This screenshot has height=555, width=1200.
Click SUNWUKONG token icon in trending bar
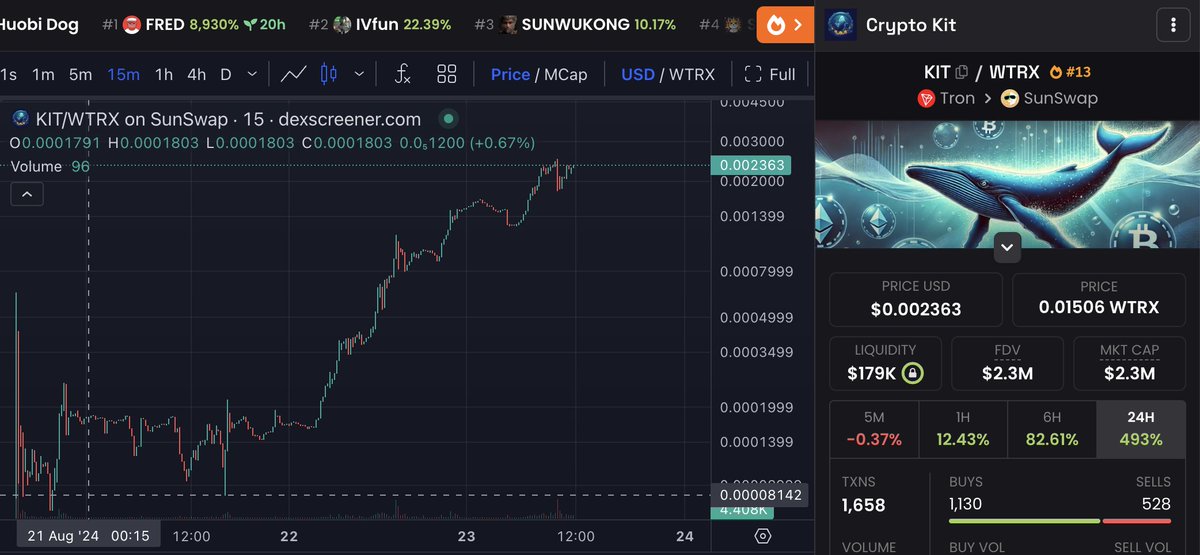point(508,24)
